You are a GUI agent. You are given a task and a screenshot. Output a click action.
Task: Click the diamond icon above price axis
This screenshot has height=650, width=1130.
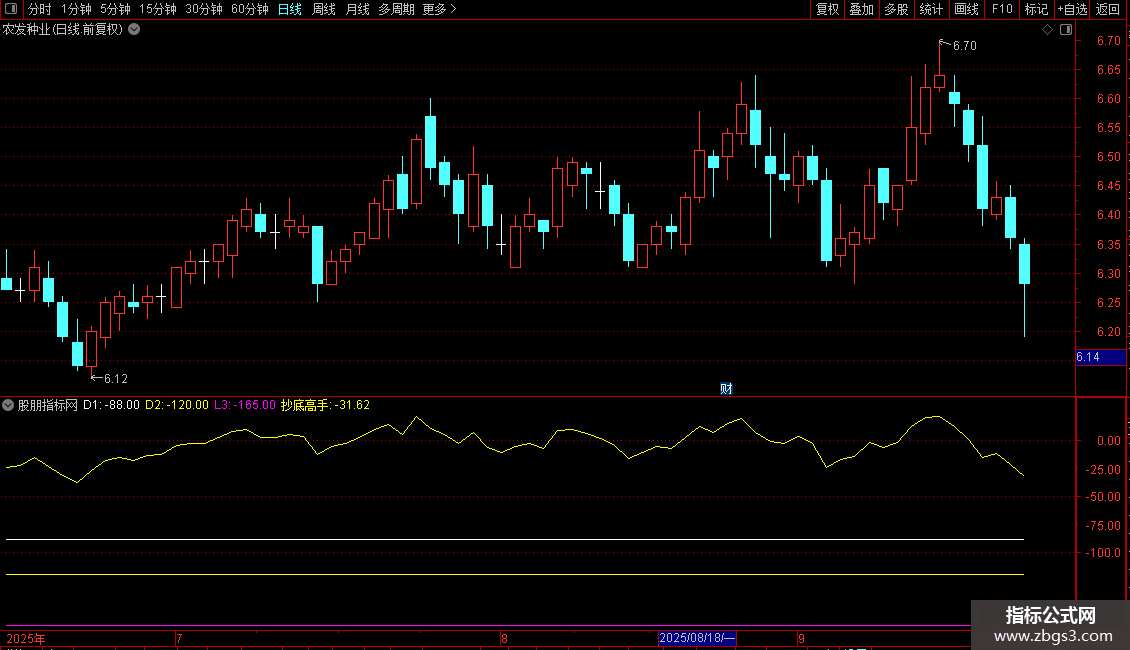coord(1048,30)
